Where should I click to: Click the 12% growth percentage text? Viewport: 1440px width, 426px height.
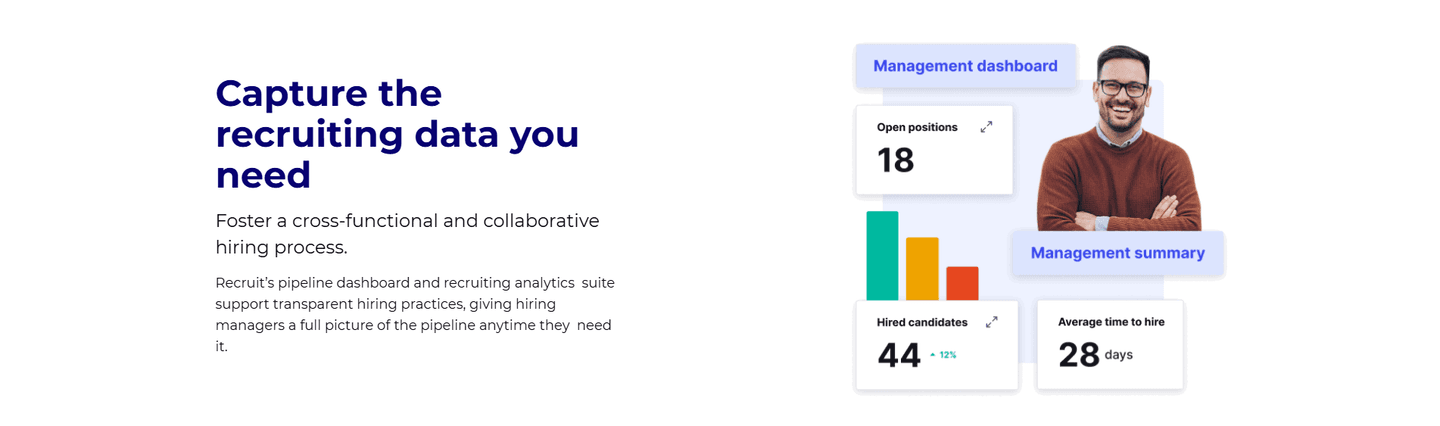pos(948,355)
